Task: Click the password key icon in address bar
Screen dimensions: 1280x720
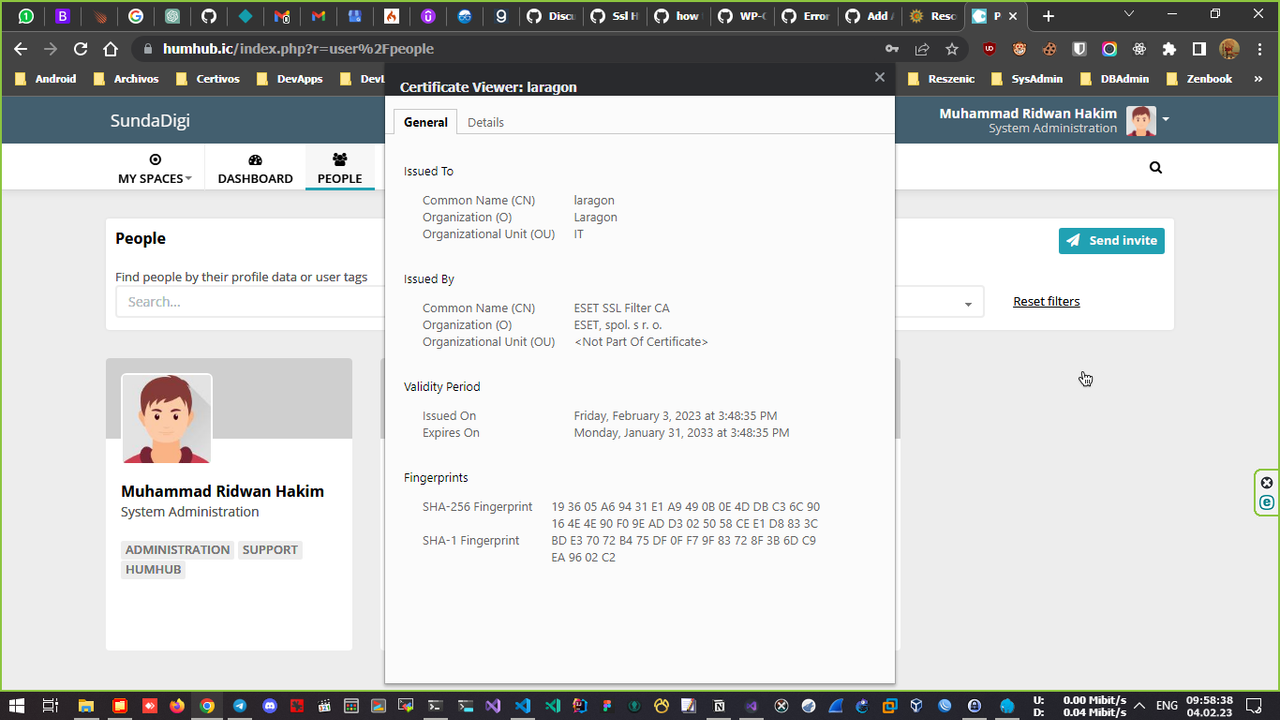Action: [892, 49]
